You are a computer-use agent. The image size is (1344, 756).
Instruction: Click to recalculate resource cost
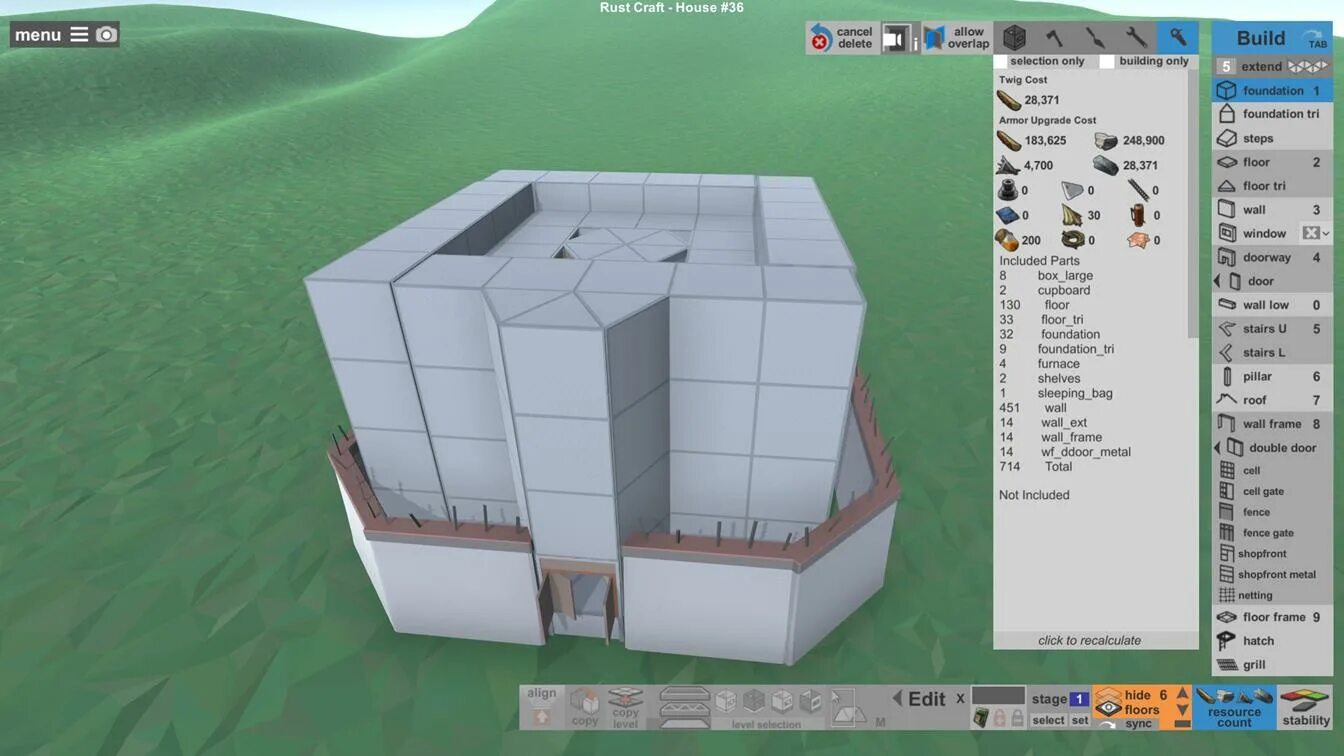pyautogui.click(x=1089, y=641)
